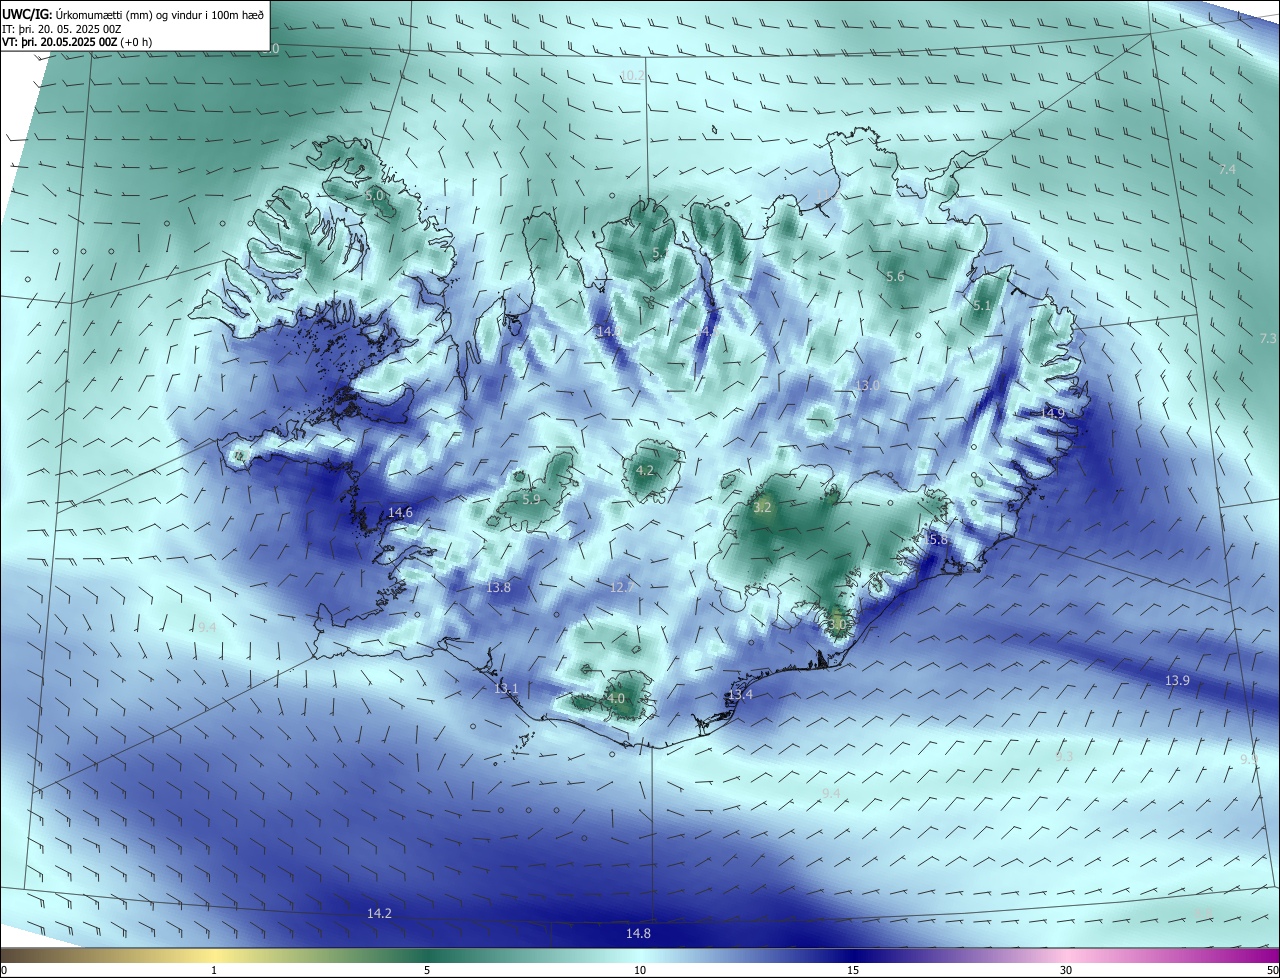
Task: Click the 5.6 value on the map
Action: point(895,277)
